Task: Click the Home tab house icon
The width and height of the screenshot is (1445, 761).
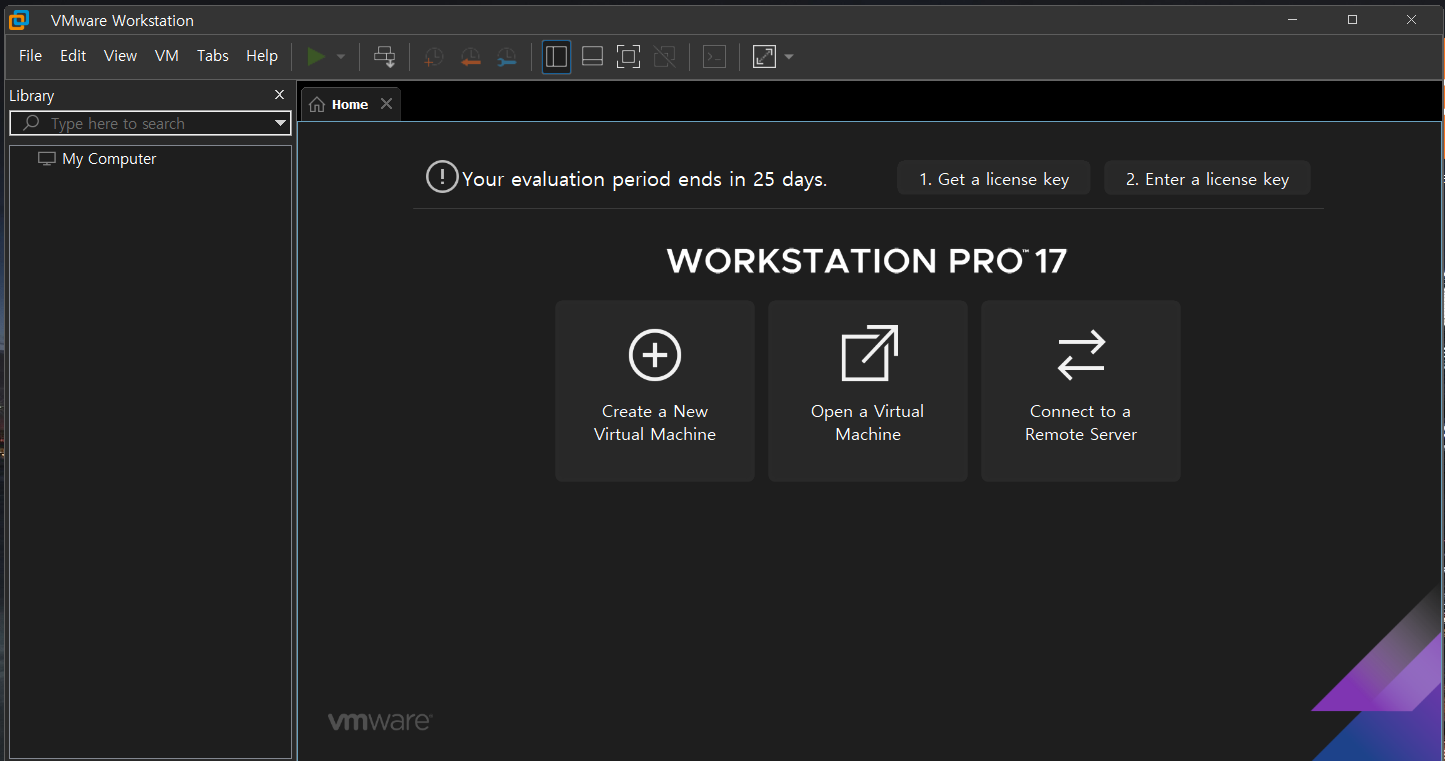Action: (317, 105)
